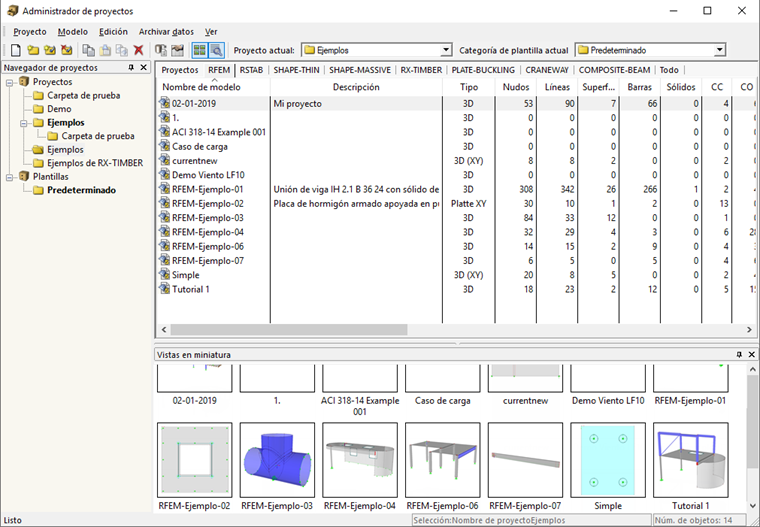Sort by Nombre de modelo column header
Screen dimensions: 760x527
213,87
